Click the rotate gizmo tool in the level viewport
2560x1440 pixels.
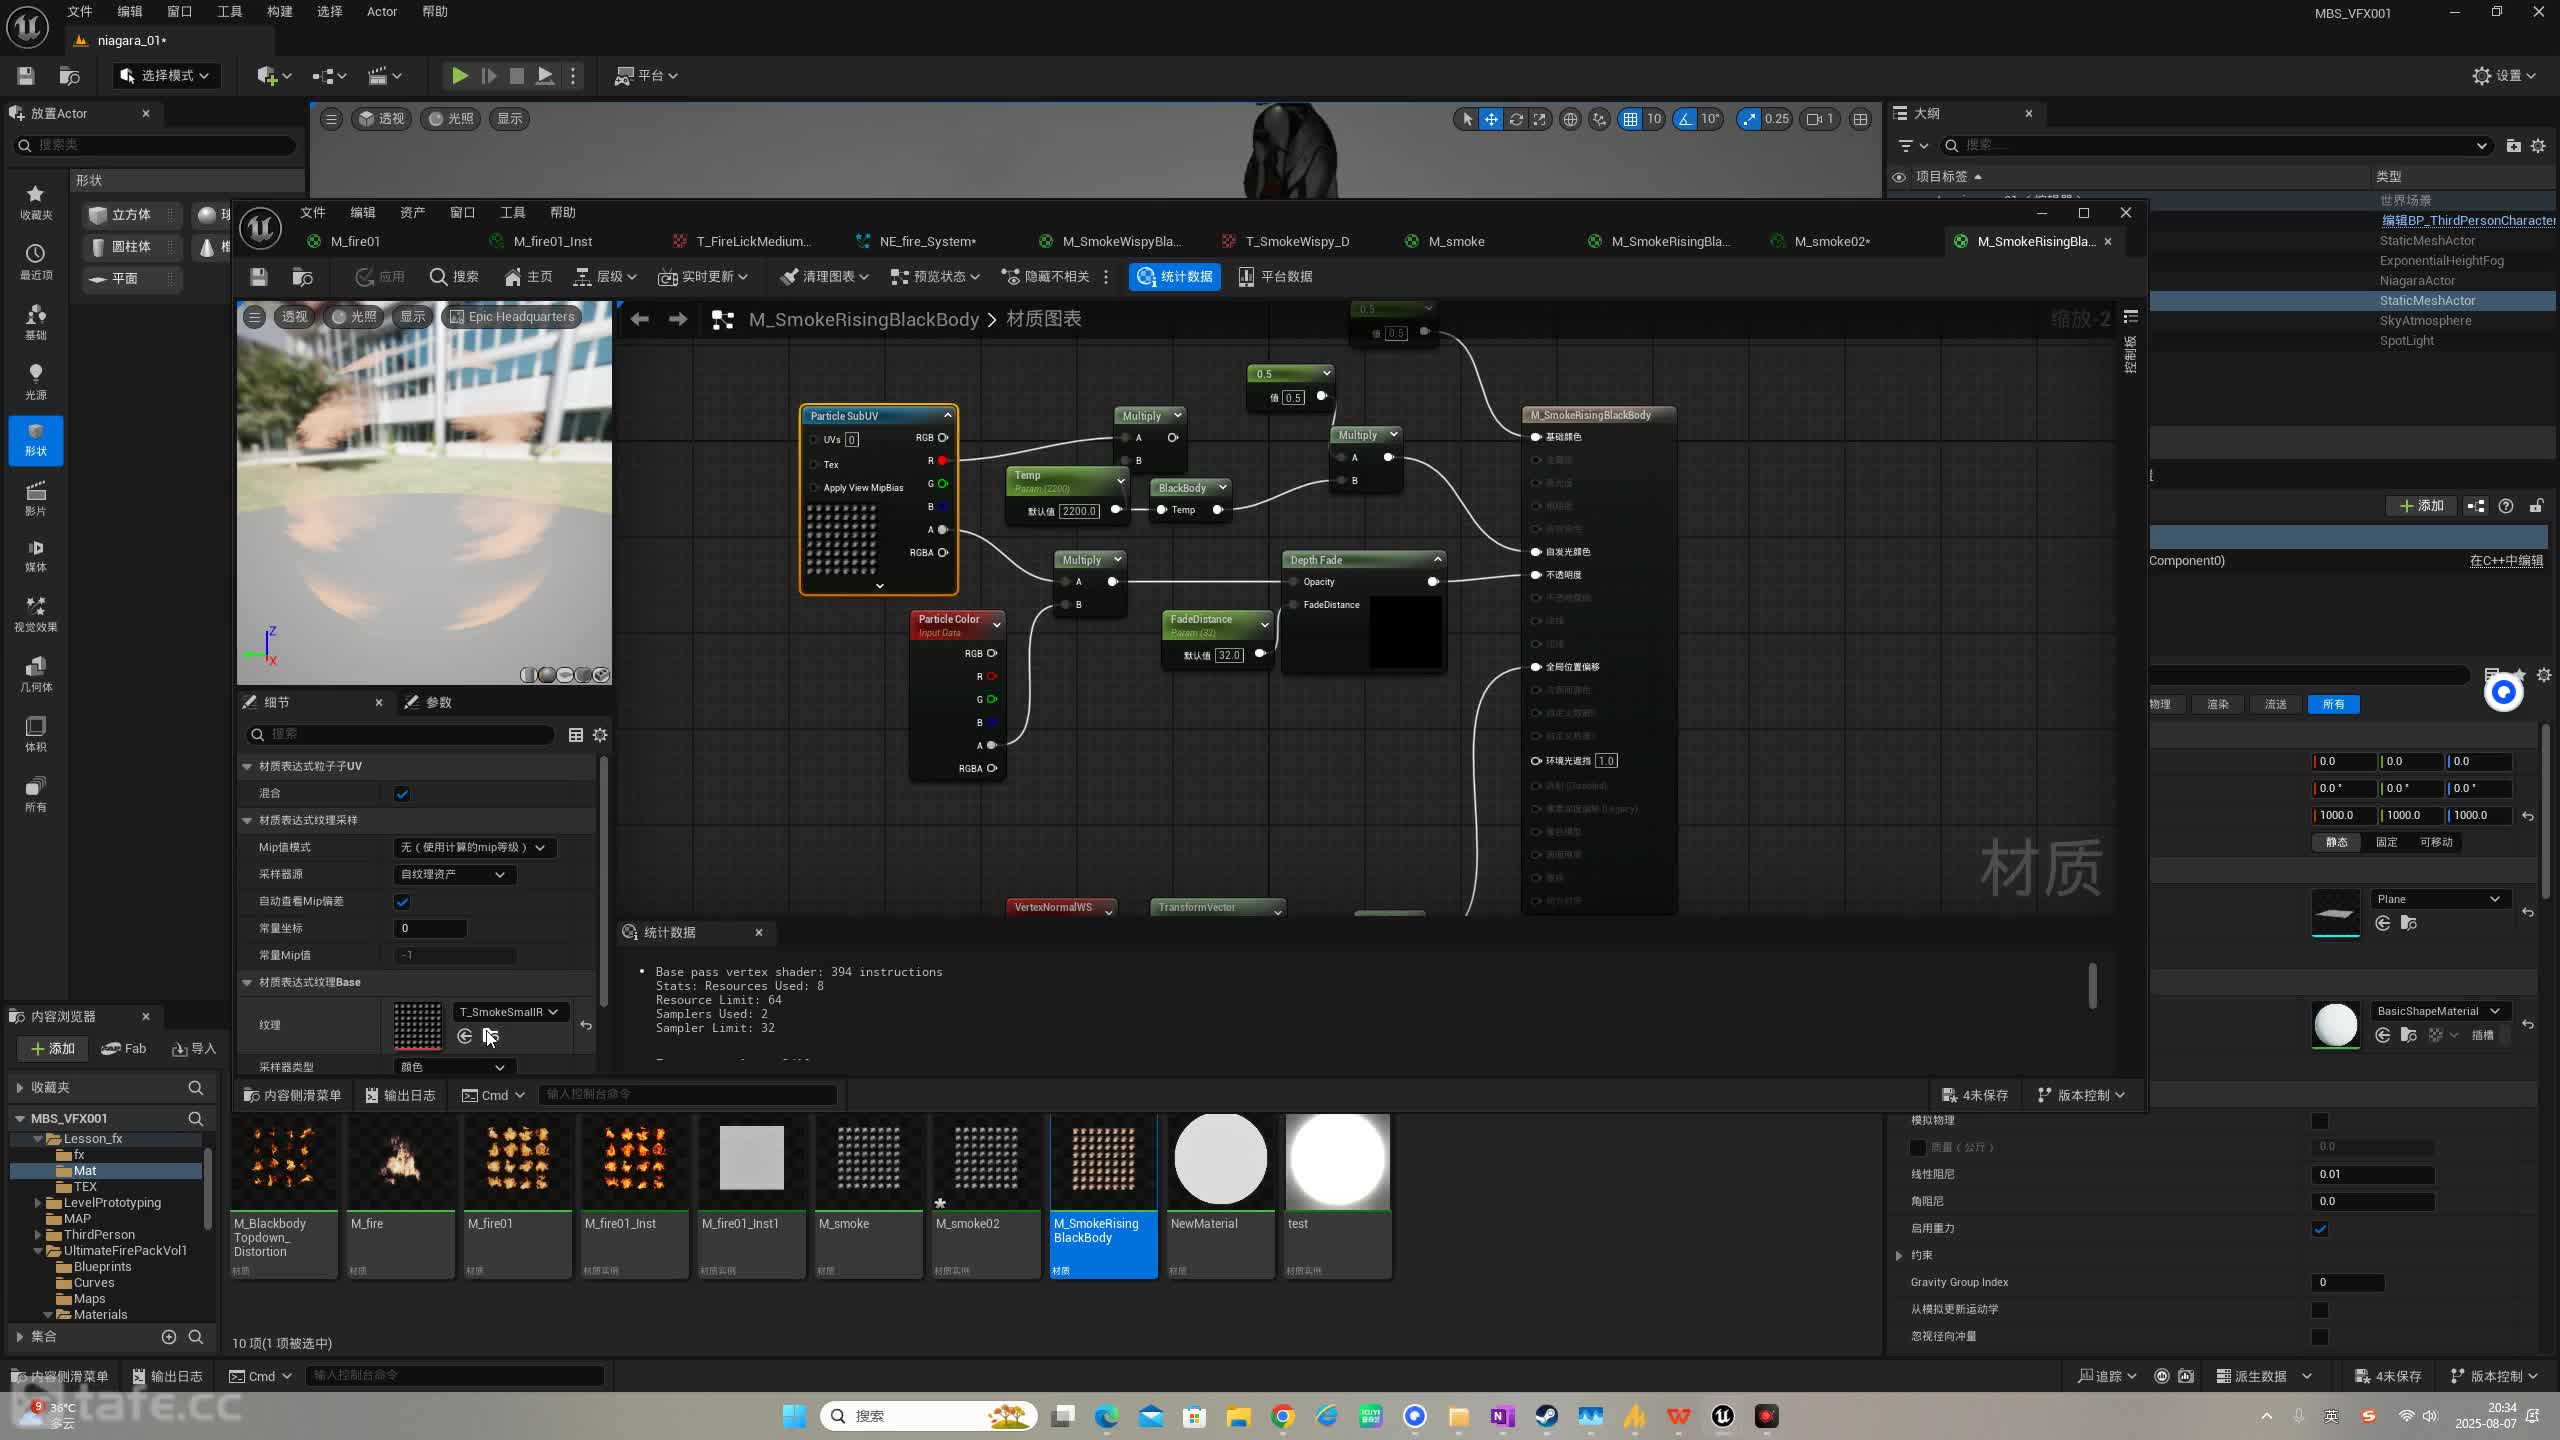1516,119
